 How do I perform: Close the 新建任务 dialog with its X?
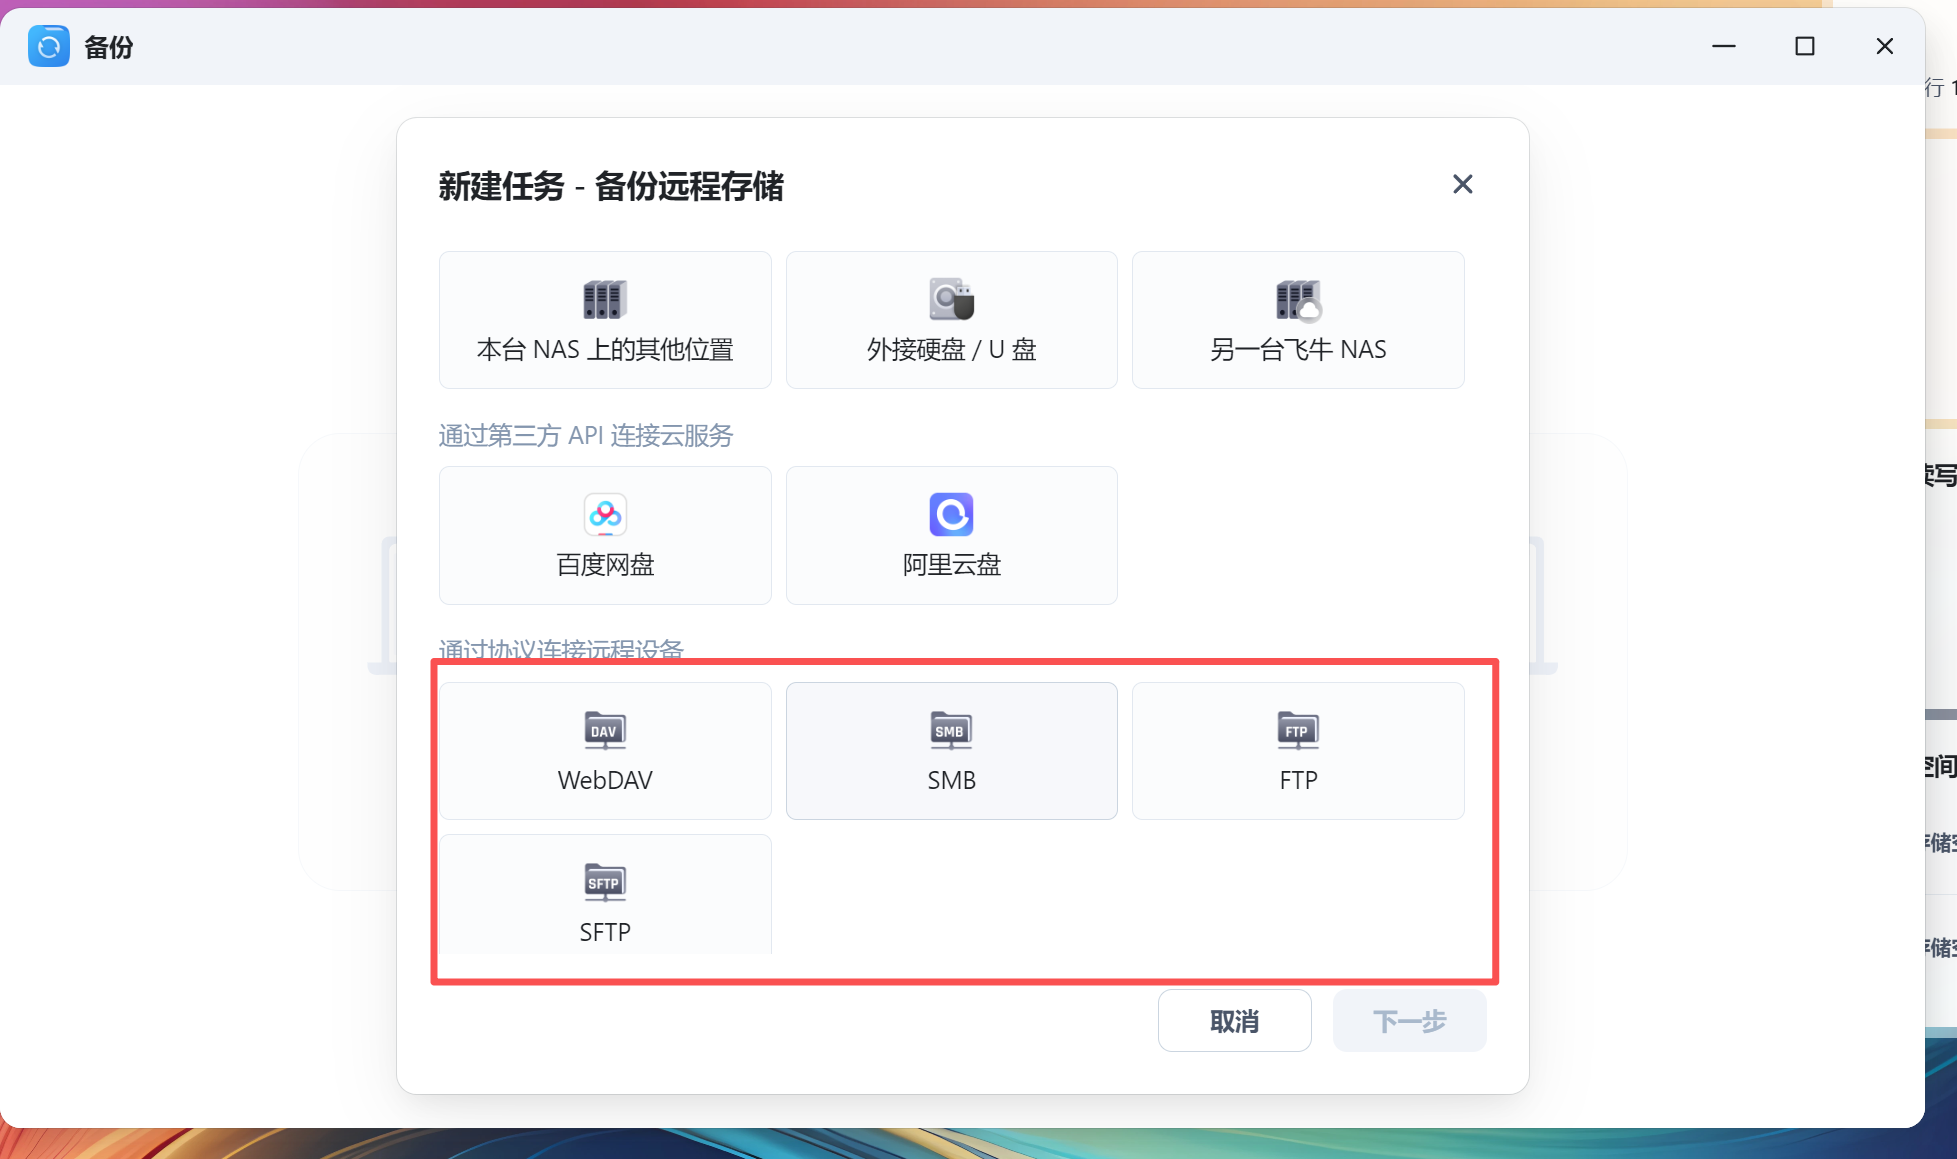(1462, 184)
